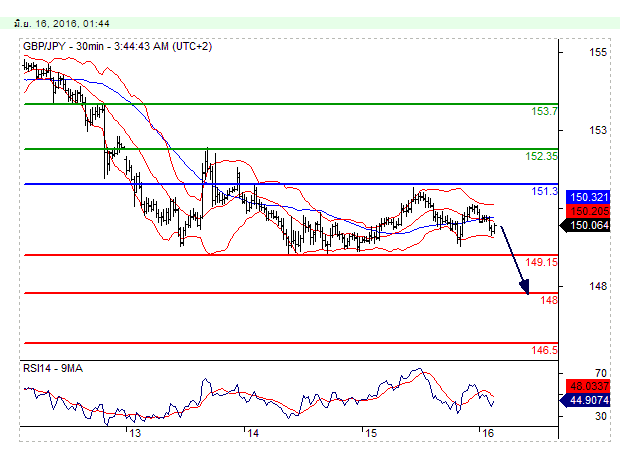The image size is (620, 456).
Task: Click the red RSI value 48.0337
Action: coord(588,386)
